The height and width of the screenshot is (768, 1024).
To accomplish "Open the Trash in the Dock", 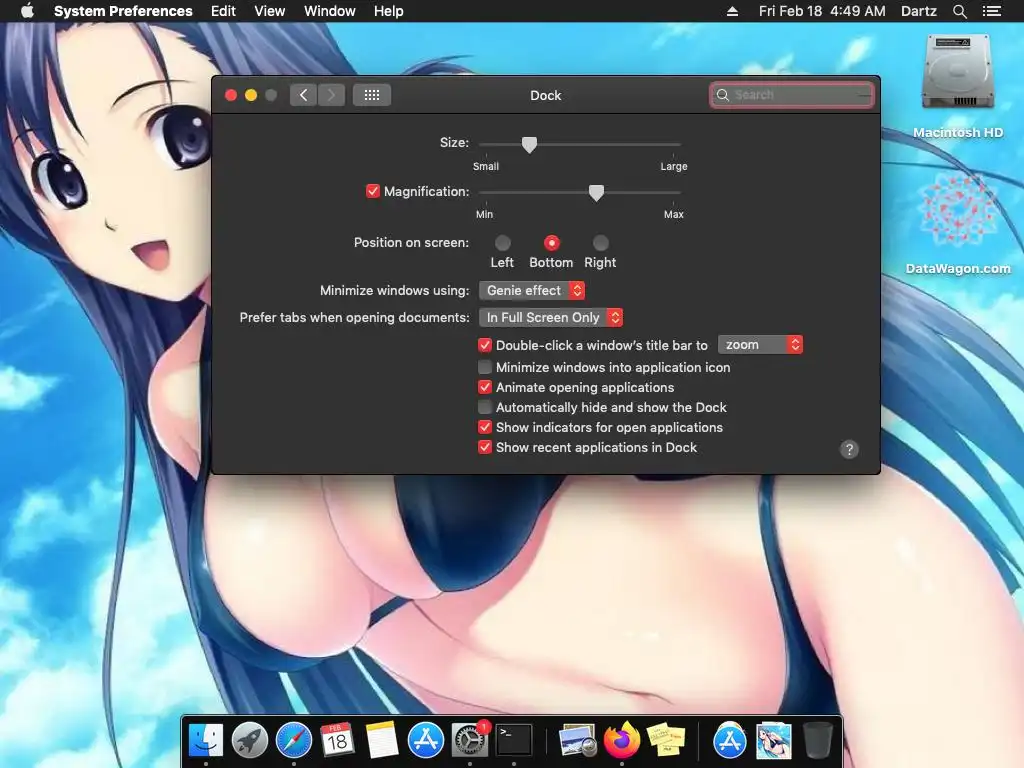I will (x=817, y=741).
